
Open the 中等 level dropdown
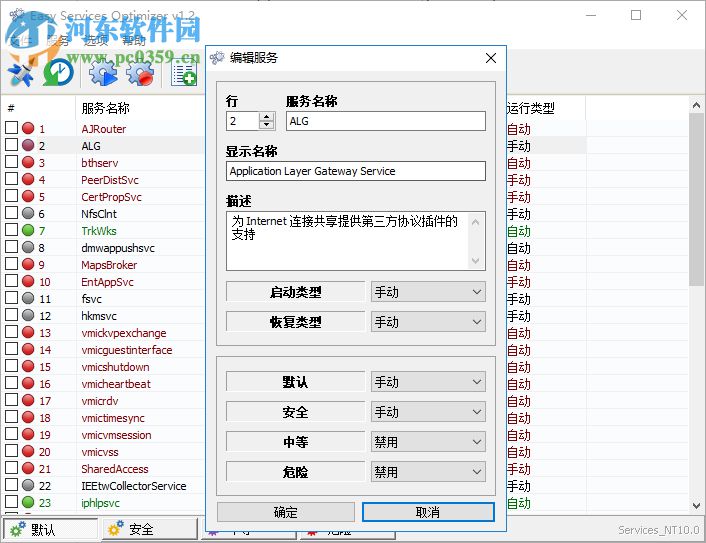click(x=428, y=442)
